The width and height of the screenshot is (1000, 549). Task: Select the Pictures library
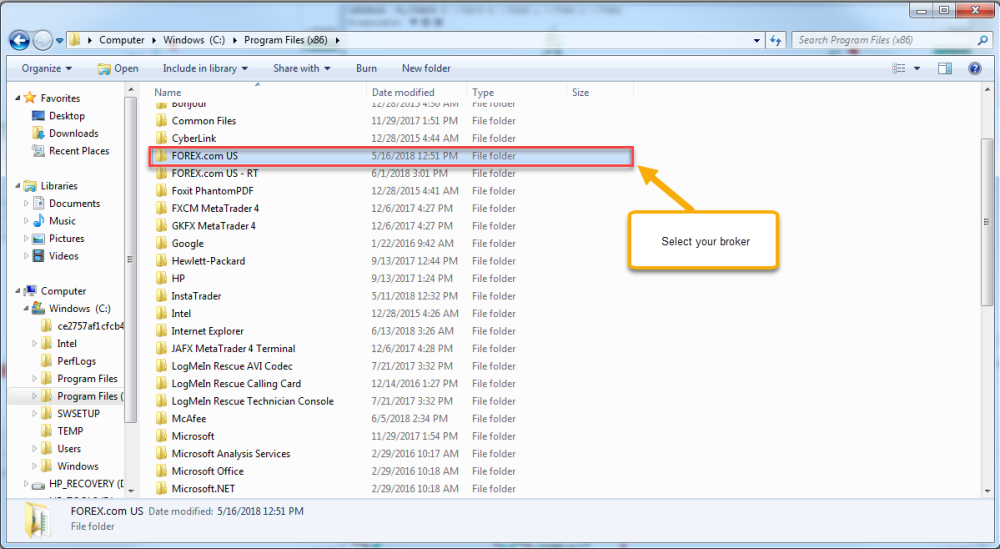(66, 238)
